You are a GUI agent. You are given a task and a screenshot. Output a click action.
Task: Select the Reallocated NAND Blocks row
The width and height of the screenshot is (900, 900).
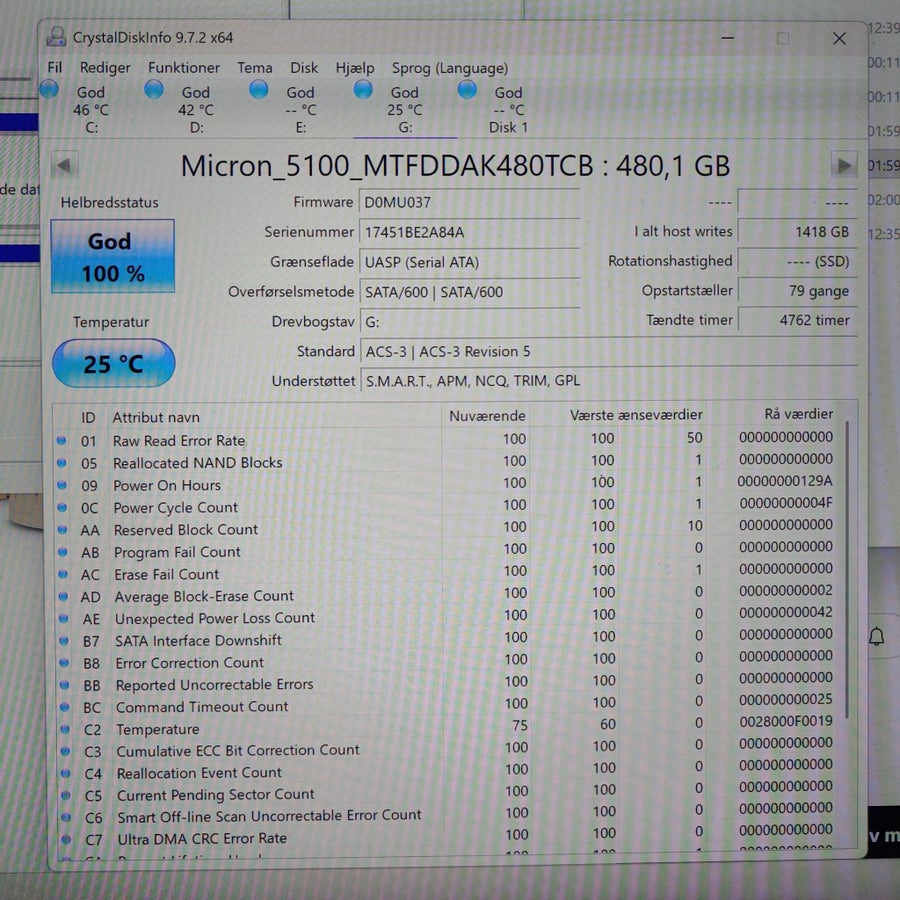445,461
